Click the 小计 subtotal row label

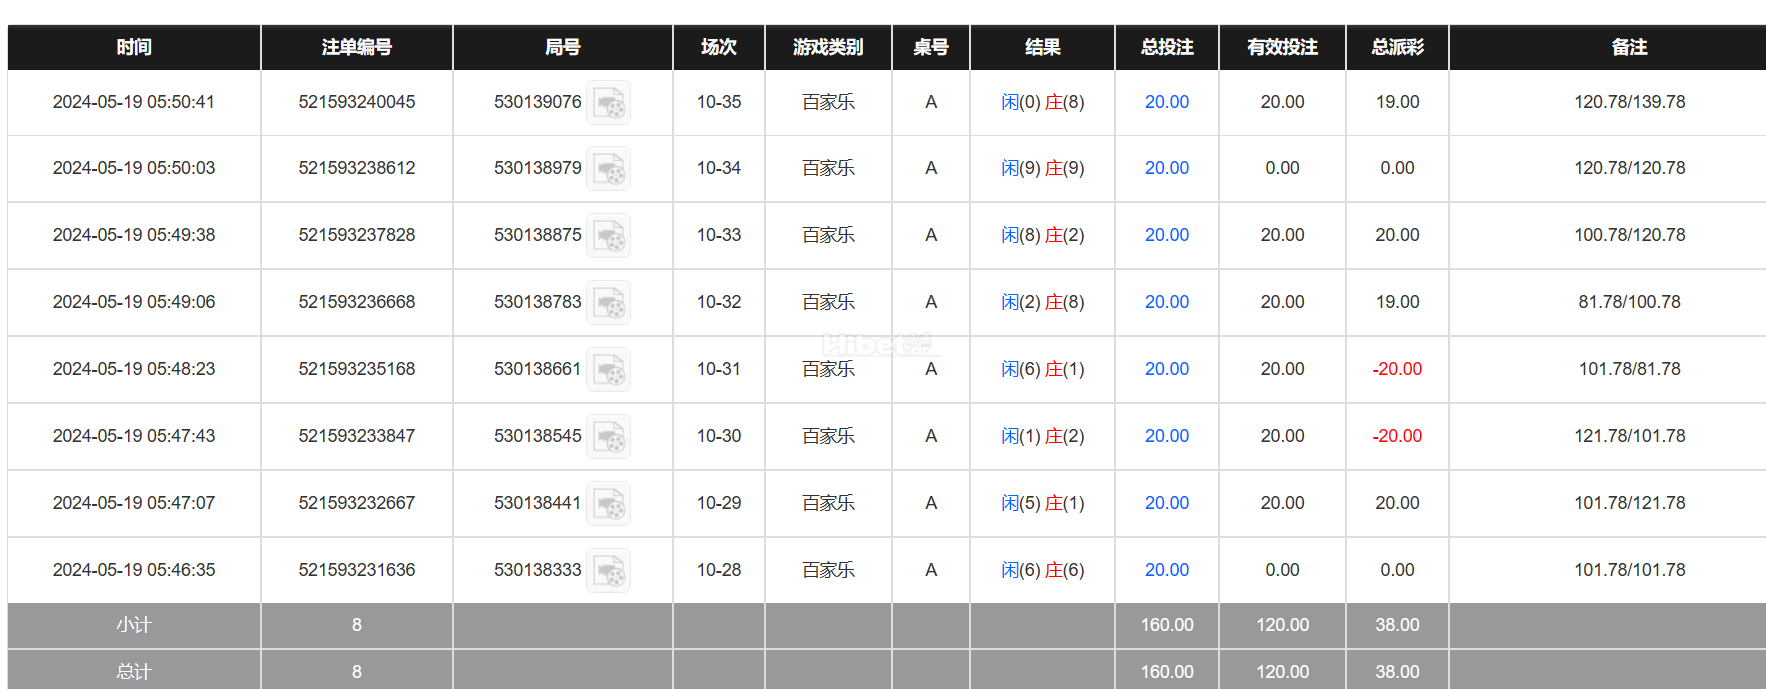134,625
